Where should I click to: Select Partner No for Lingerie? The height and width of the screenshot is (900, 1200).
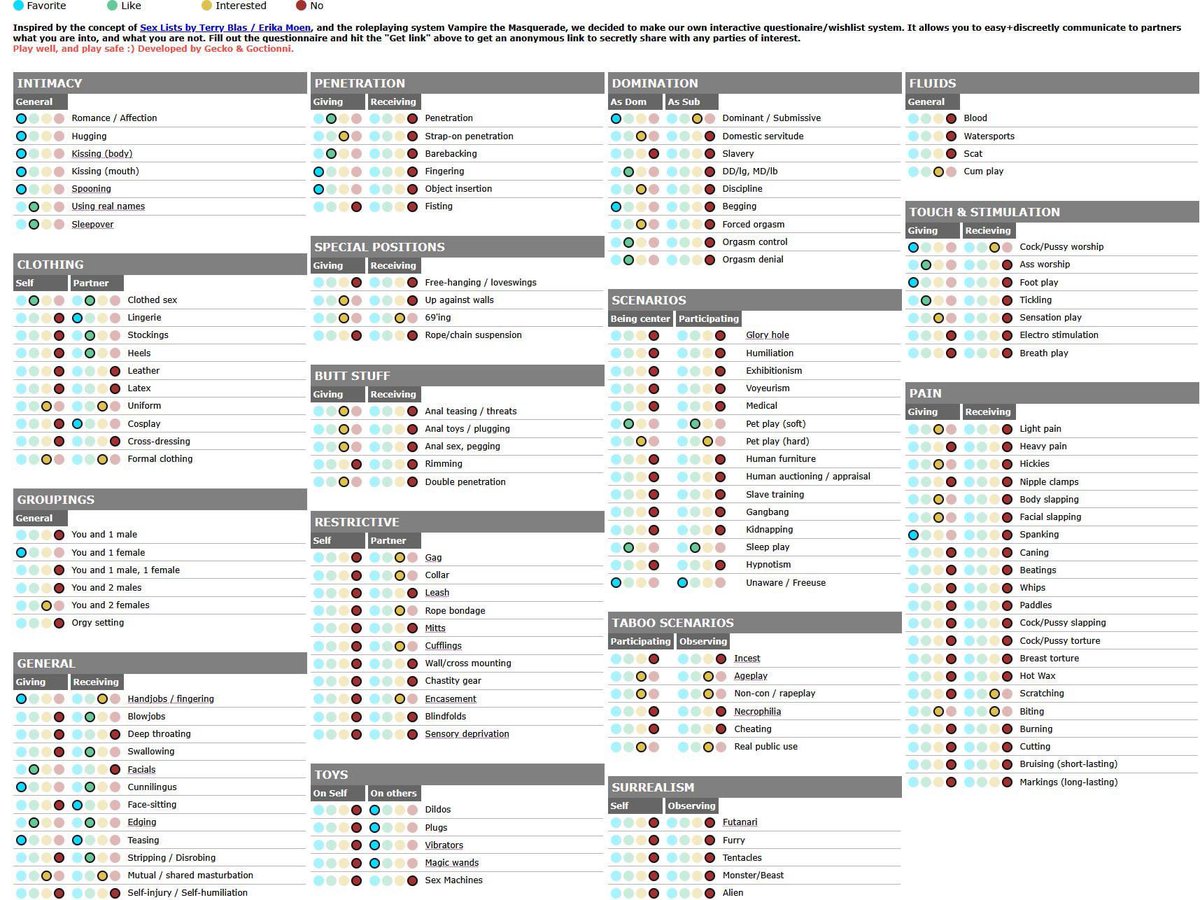coord(115,317)
